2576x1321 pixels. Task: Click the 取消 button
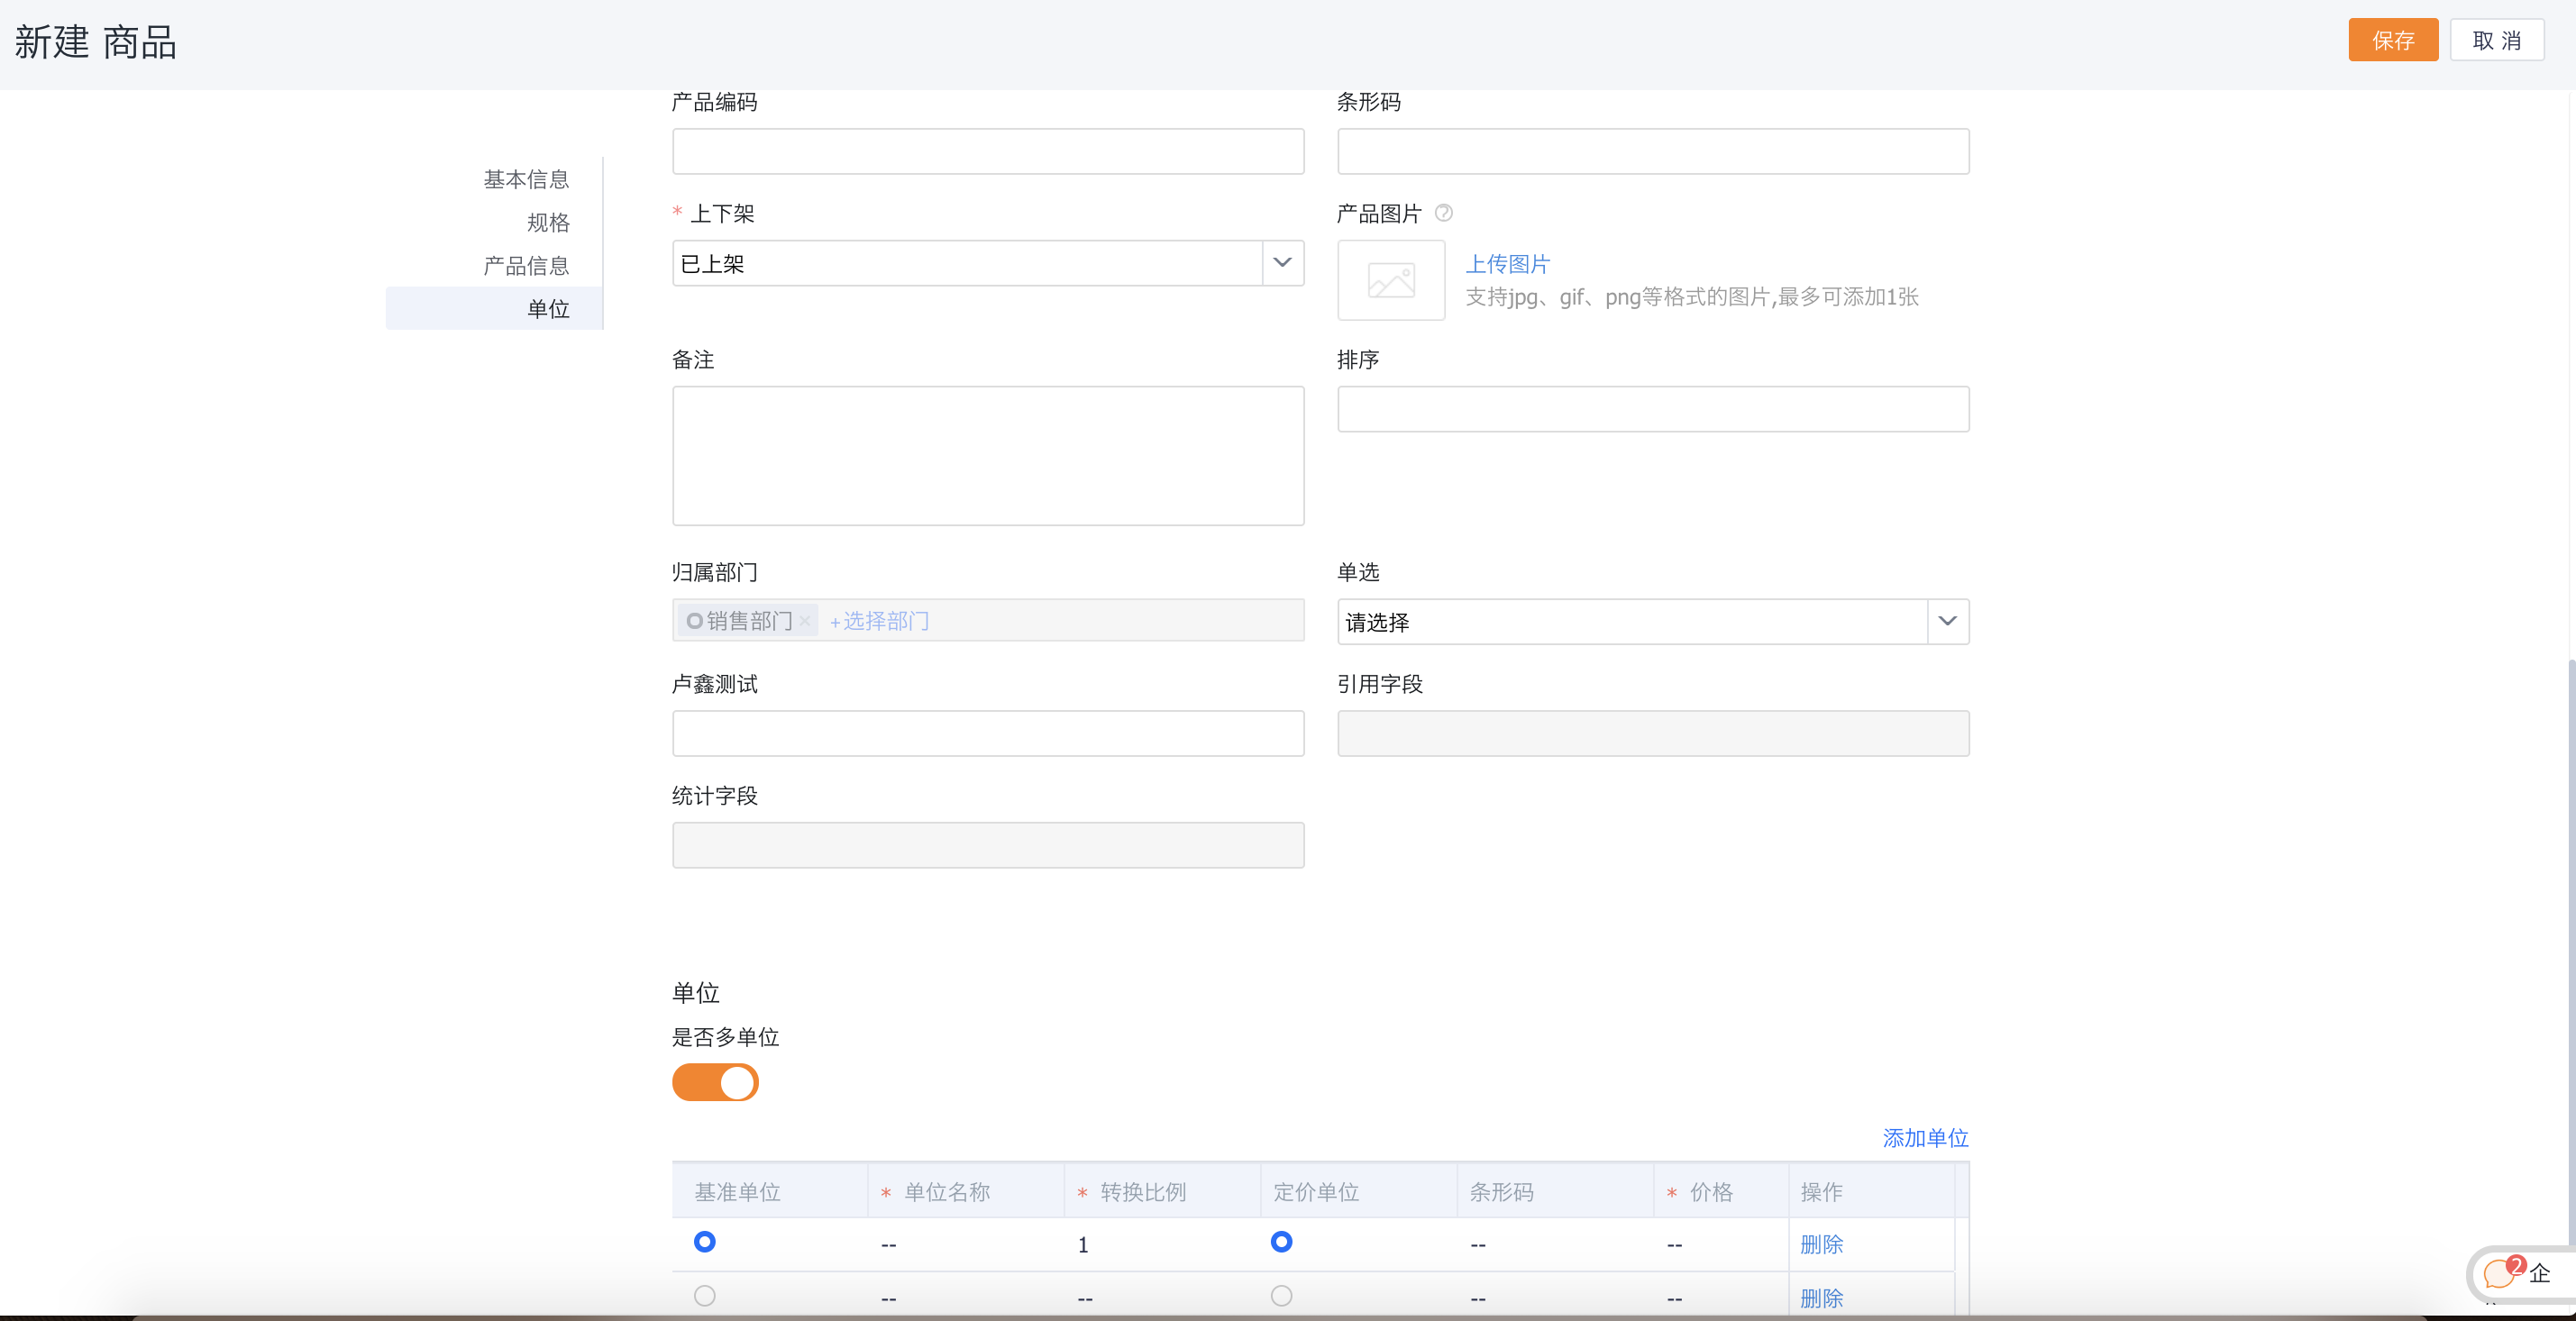(2497, 40)
